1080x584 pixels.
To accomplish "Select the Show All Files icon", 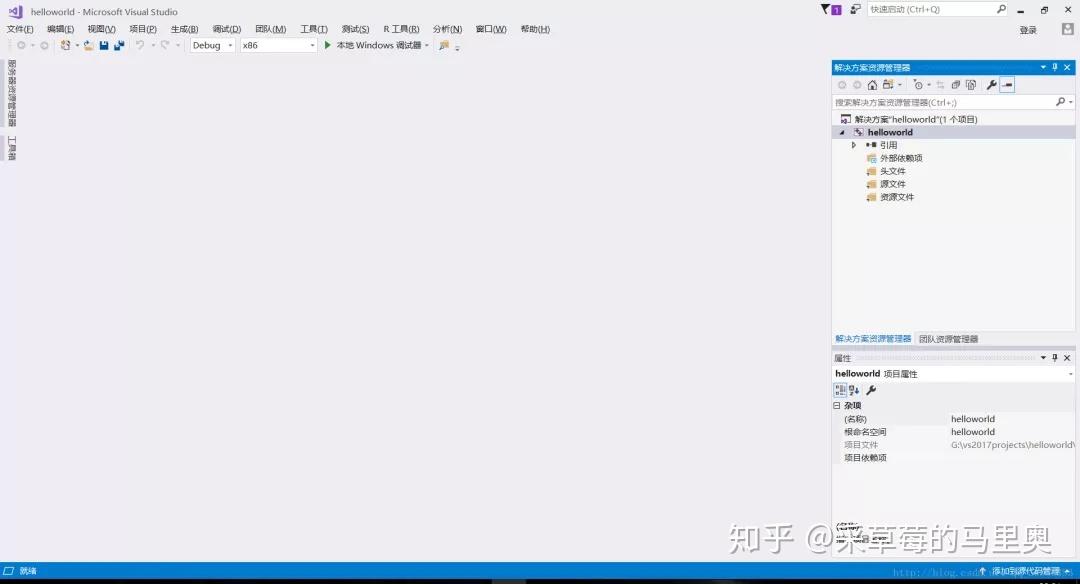I will (956, 85).
